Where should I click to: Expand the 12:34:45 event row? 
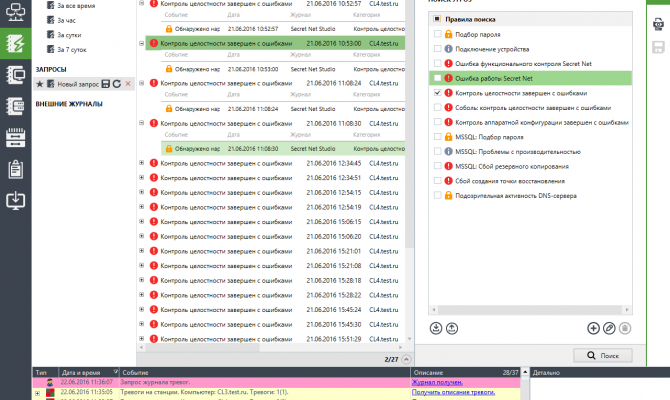click(141, 162)
